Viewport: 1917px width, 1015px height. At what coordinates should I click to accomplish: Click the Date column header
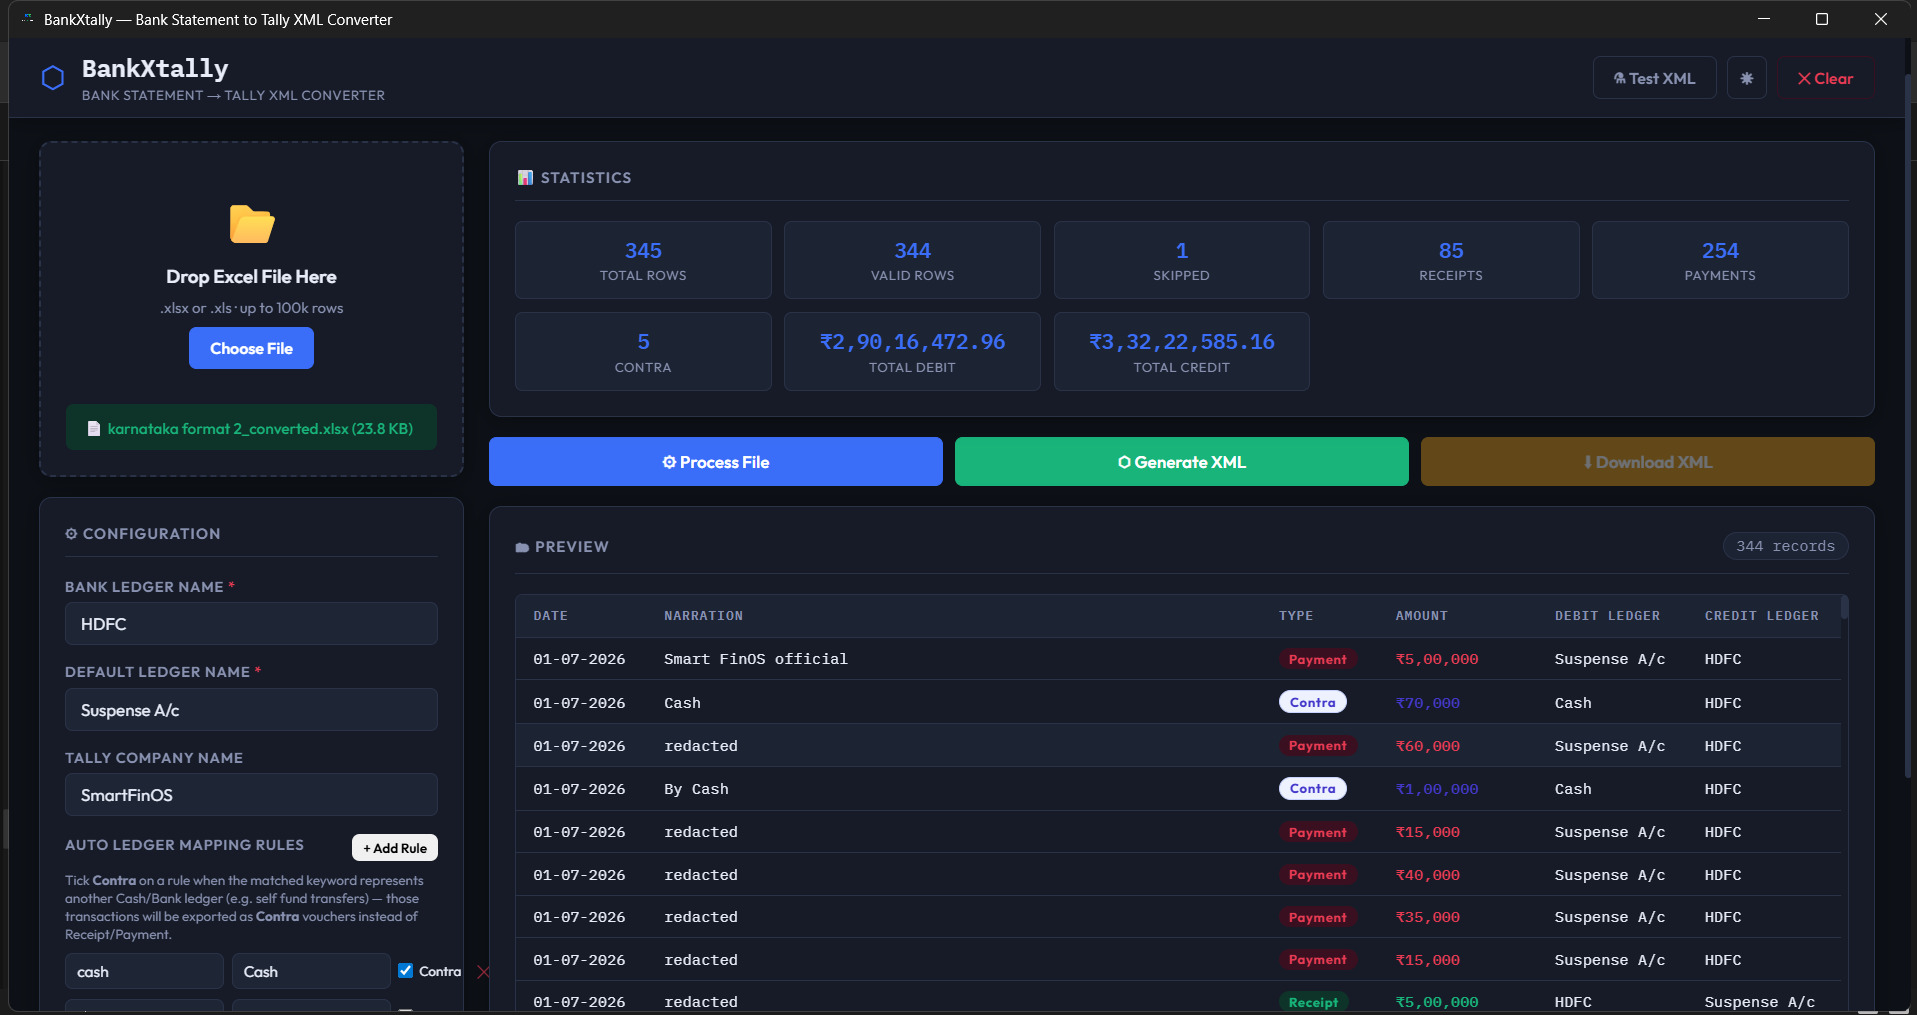[x=550, y=616]
